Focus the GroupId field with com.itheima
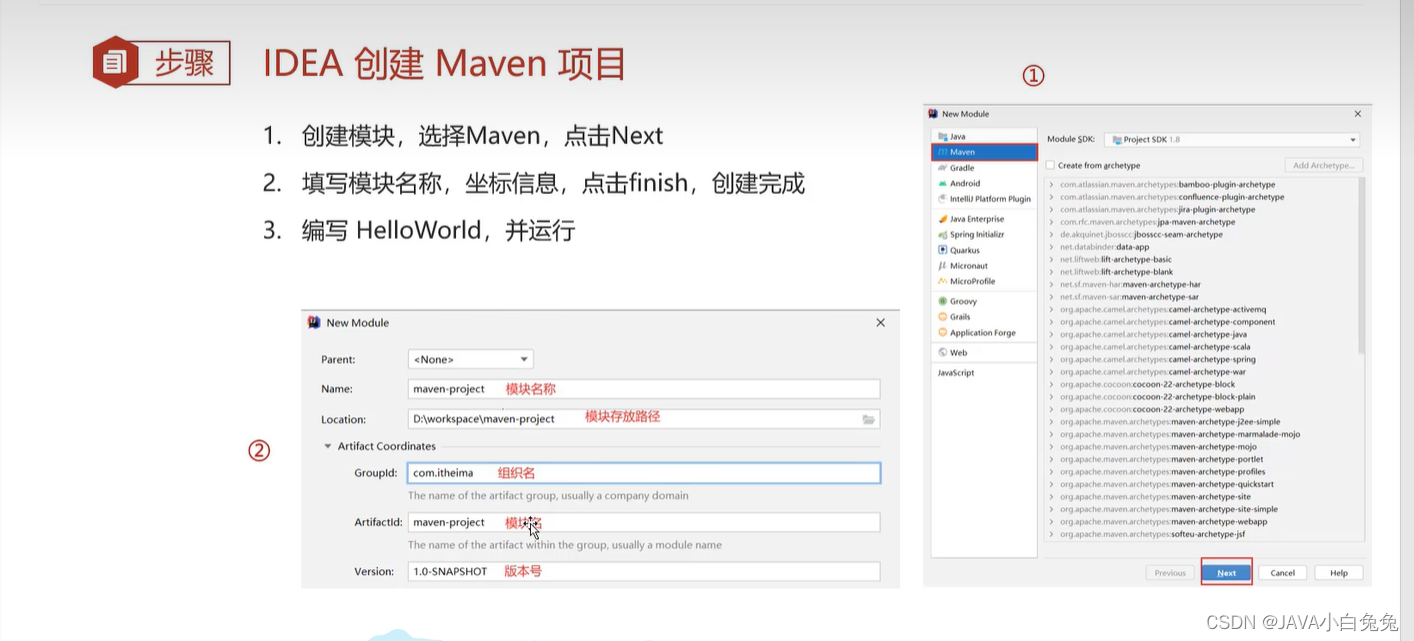Image resolution: width=1414 pixels, height=641 pixels. 644,473
